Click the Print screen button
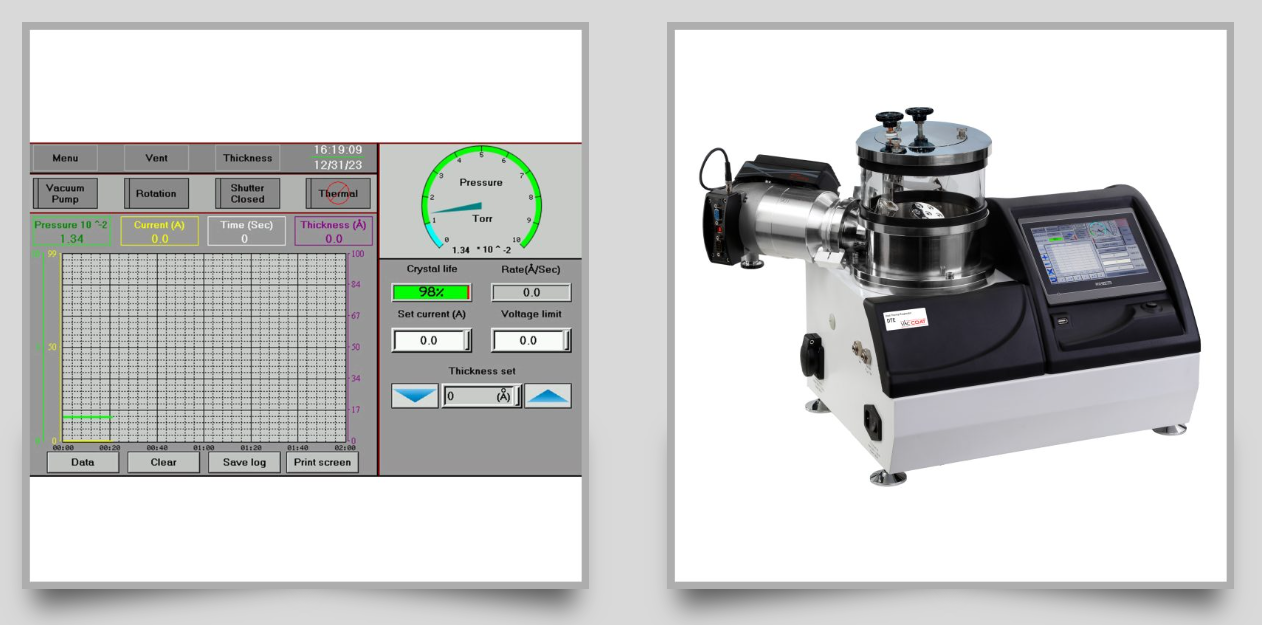 pos(322,462)
